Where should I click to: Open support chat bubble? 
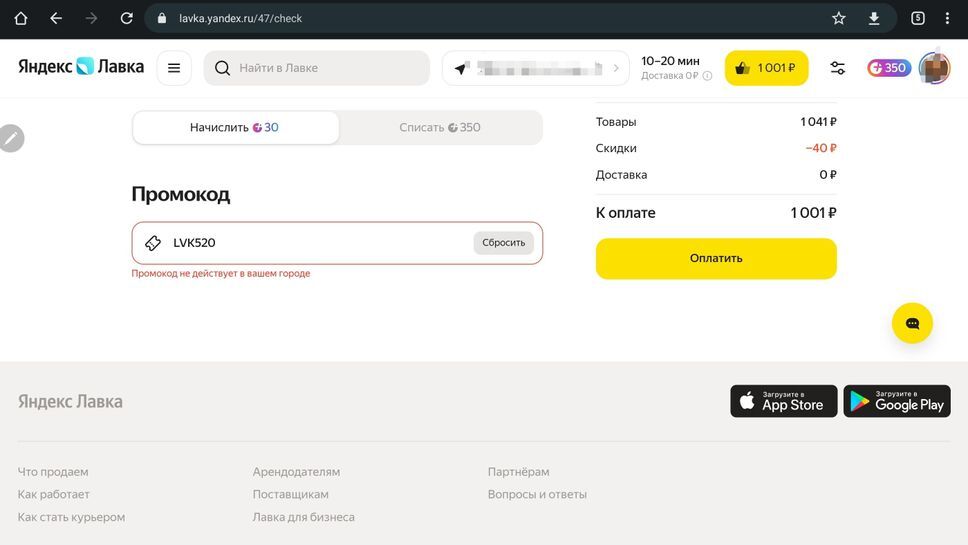tap(912, 323)
